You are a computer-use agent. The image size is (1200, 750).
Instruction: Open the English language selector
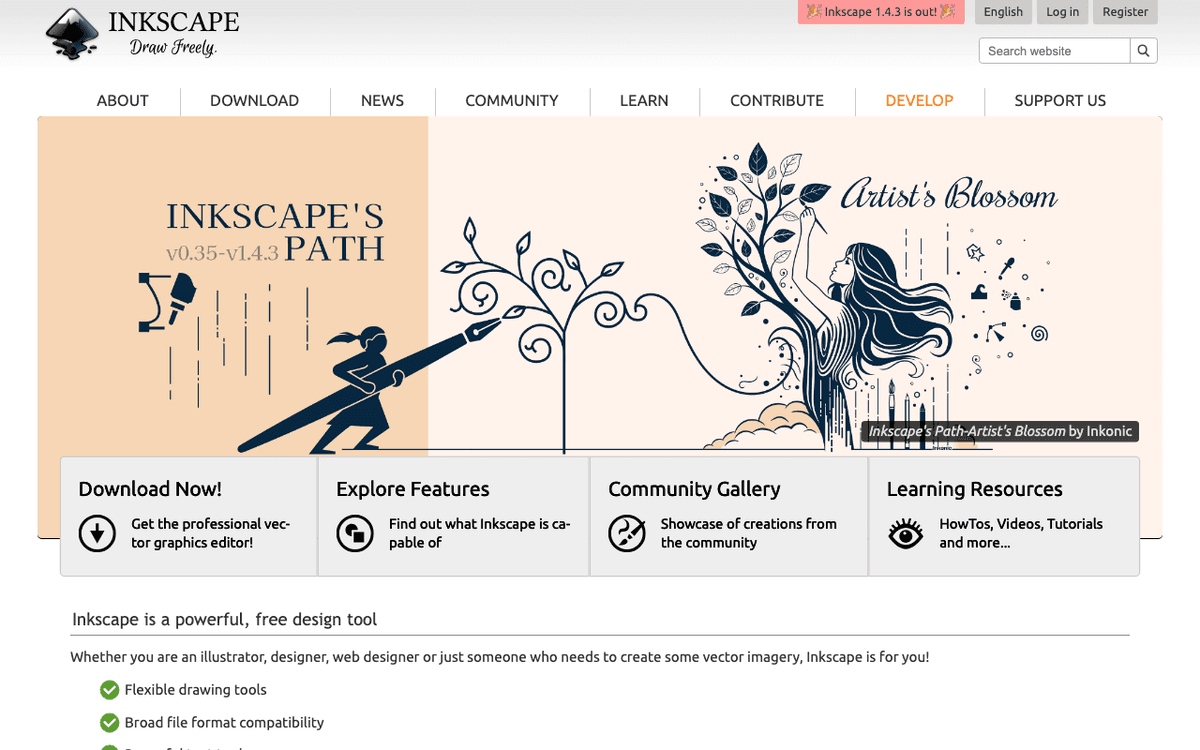(x=1002, y=12)
